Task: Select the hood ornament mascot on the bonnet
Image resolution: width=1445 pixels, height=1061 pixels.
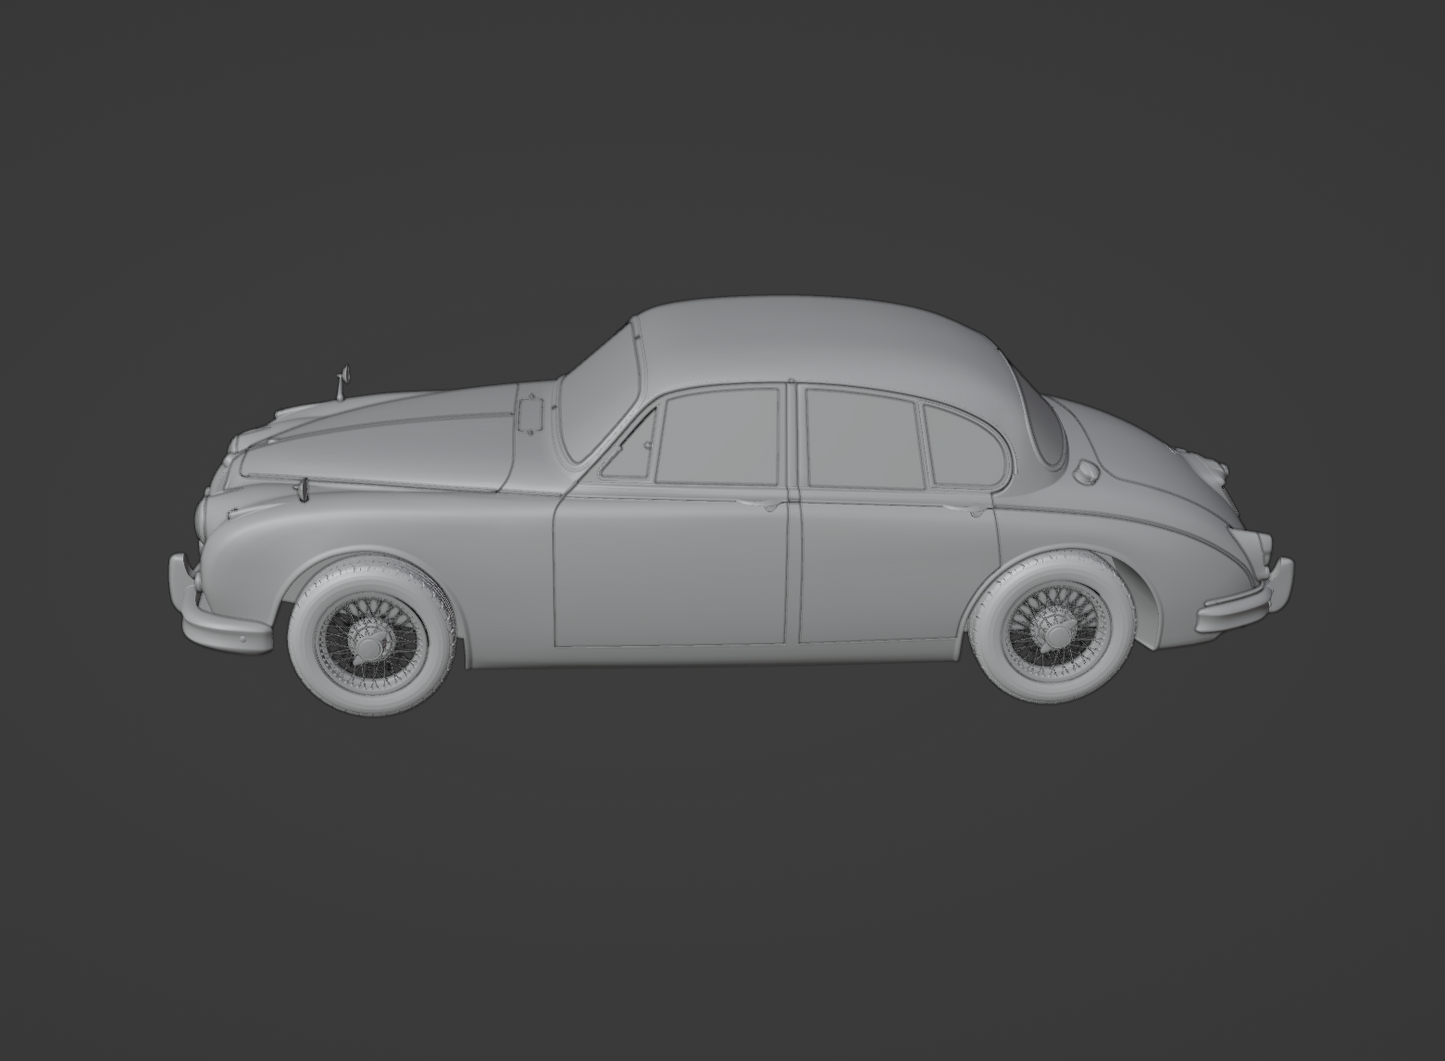Action: 343,381
